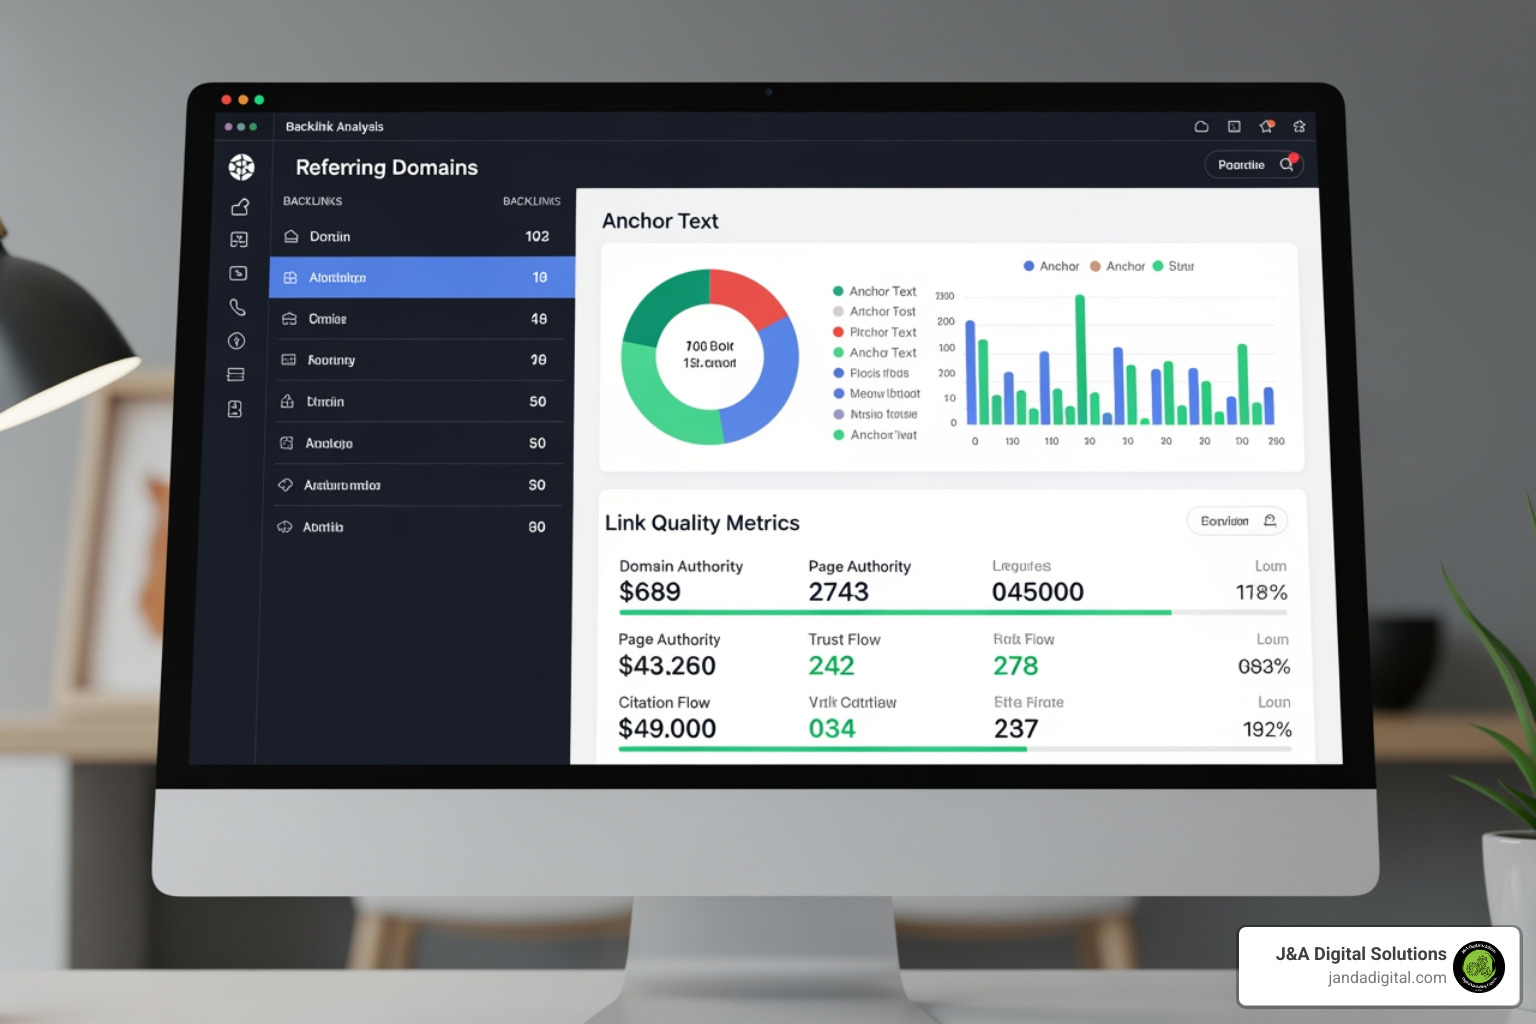Click the cloud icon in the top bar
This screenshot has height=1024, width=1536.
(1202, 127)
